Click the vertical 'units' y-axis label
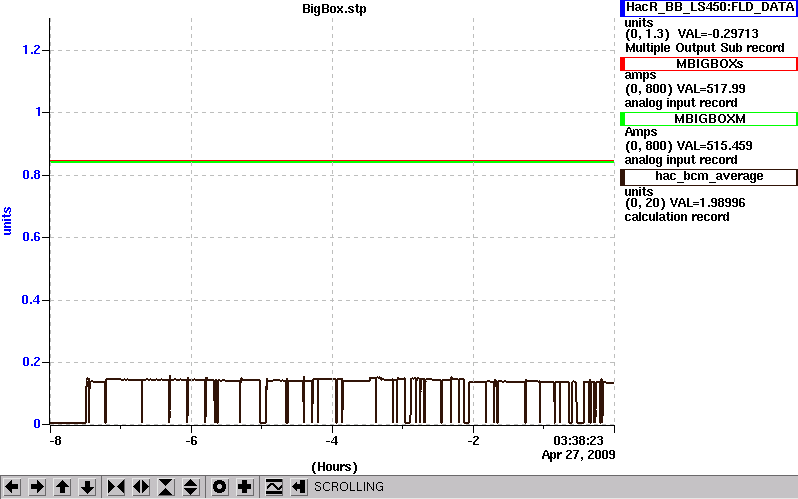Viewport: 798px width, 499px height. coord(7,221)
